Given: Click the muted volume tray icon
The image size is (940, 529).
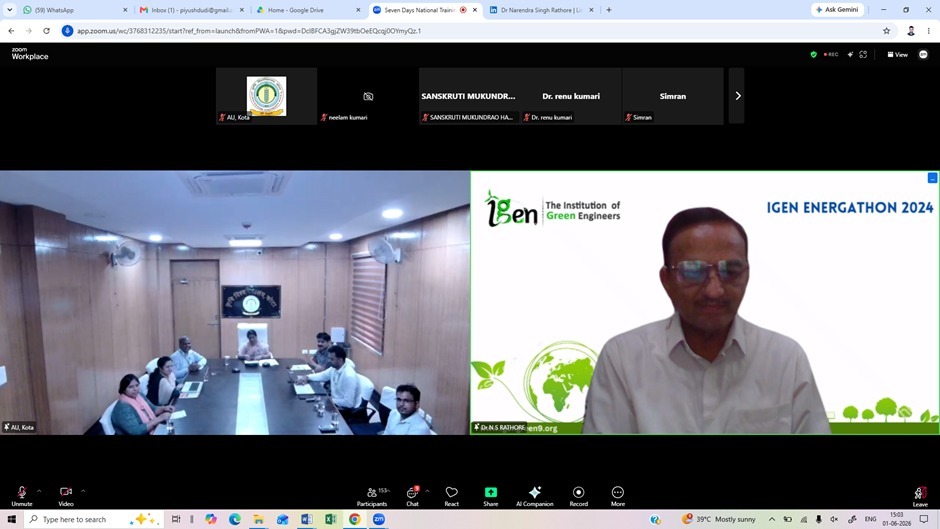Looking at the screenshot, I should click(x=834, y=519).
